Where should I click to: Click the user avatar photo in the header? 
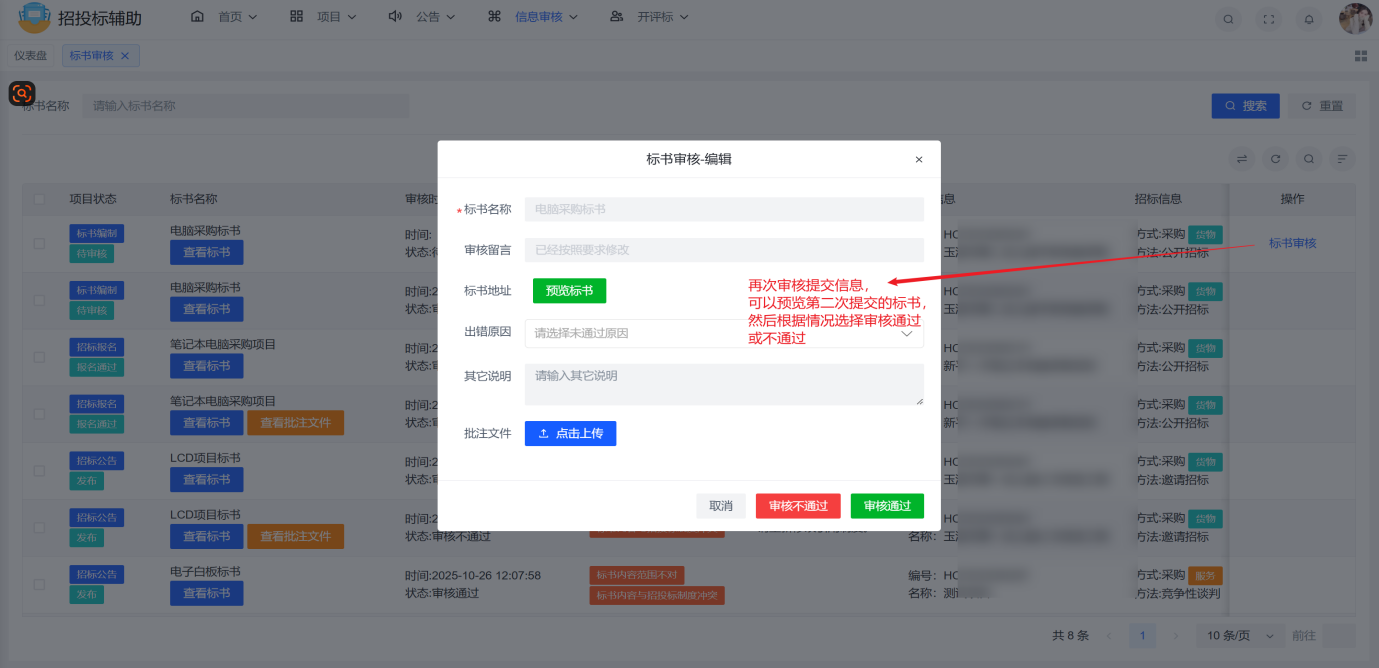1355,17
